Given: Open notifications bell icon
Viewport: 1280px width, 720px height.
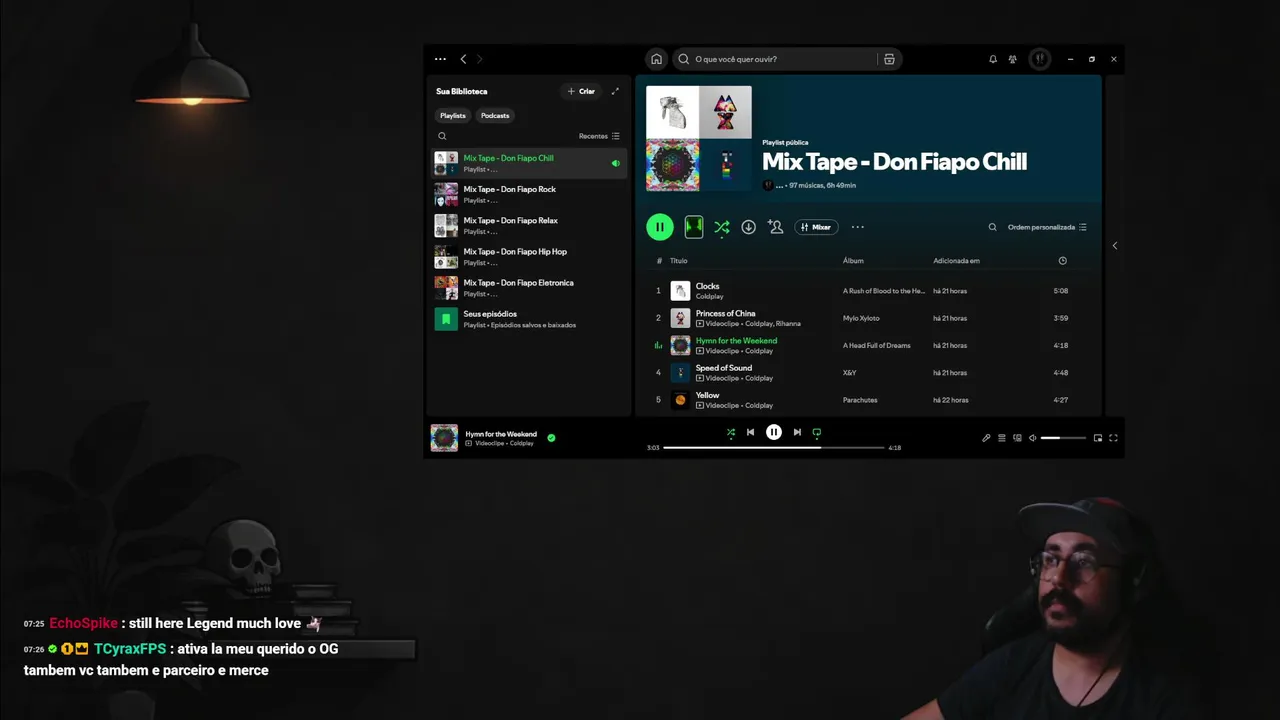Looking at the screenshot, I should tap(993, 59).
